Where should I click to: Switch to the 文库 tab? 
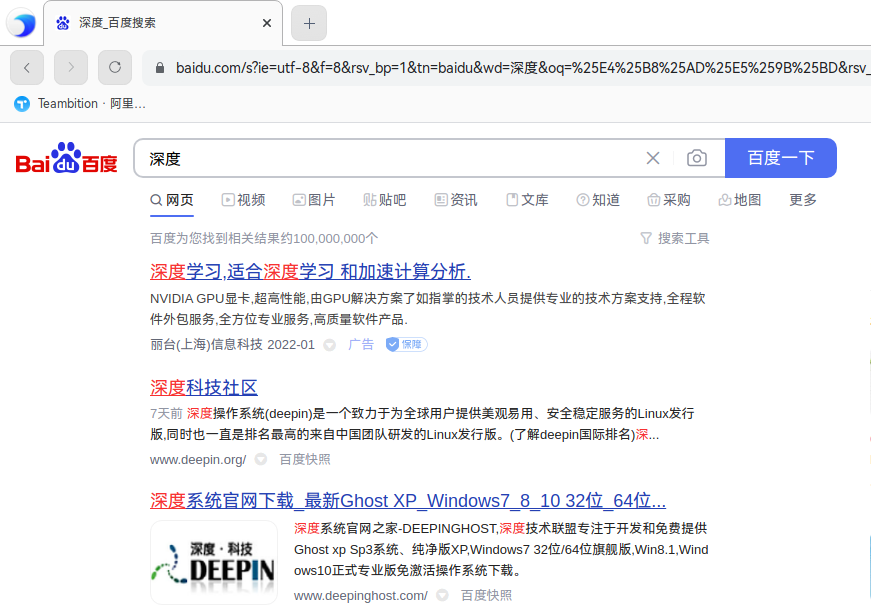(x=527, y=200)
